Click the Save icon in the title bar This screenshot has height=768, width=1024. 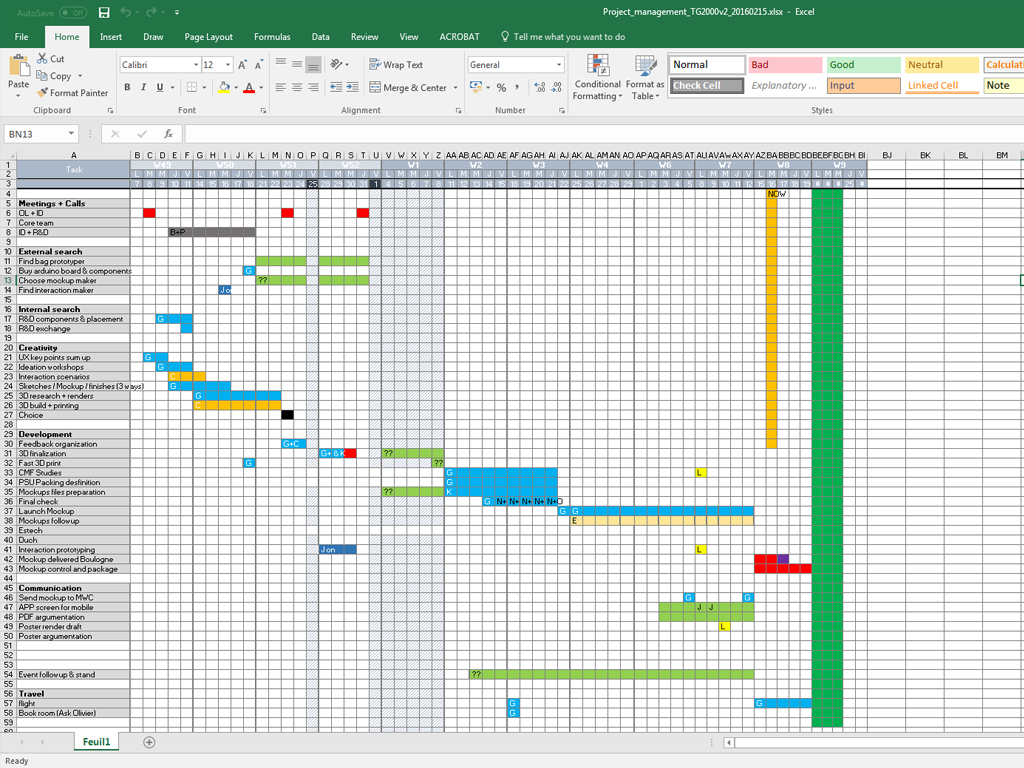pyautogui.click(x=104, y=13)
